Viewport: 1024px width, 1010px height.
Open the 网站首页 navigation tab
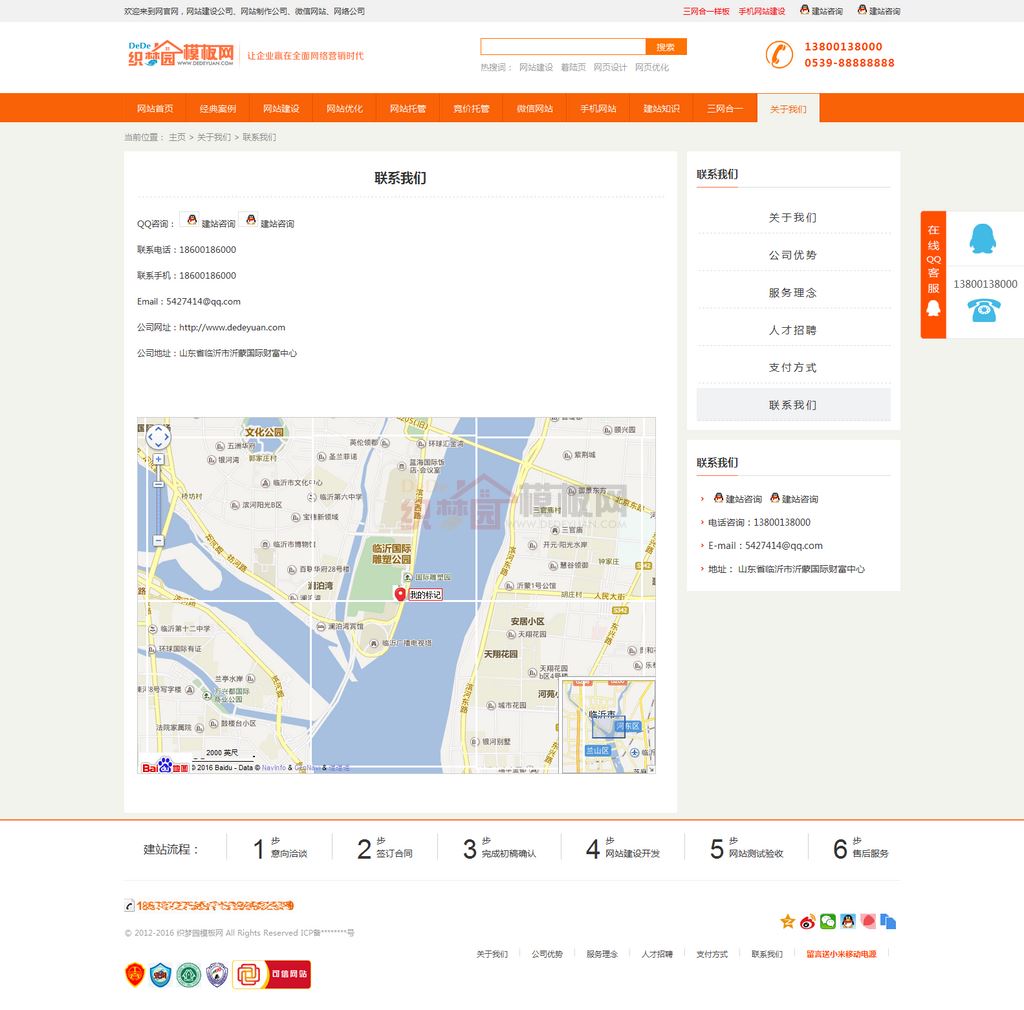155,108
